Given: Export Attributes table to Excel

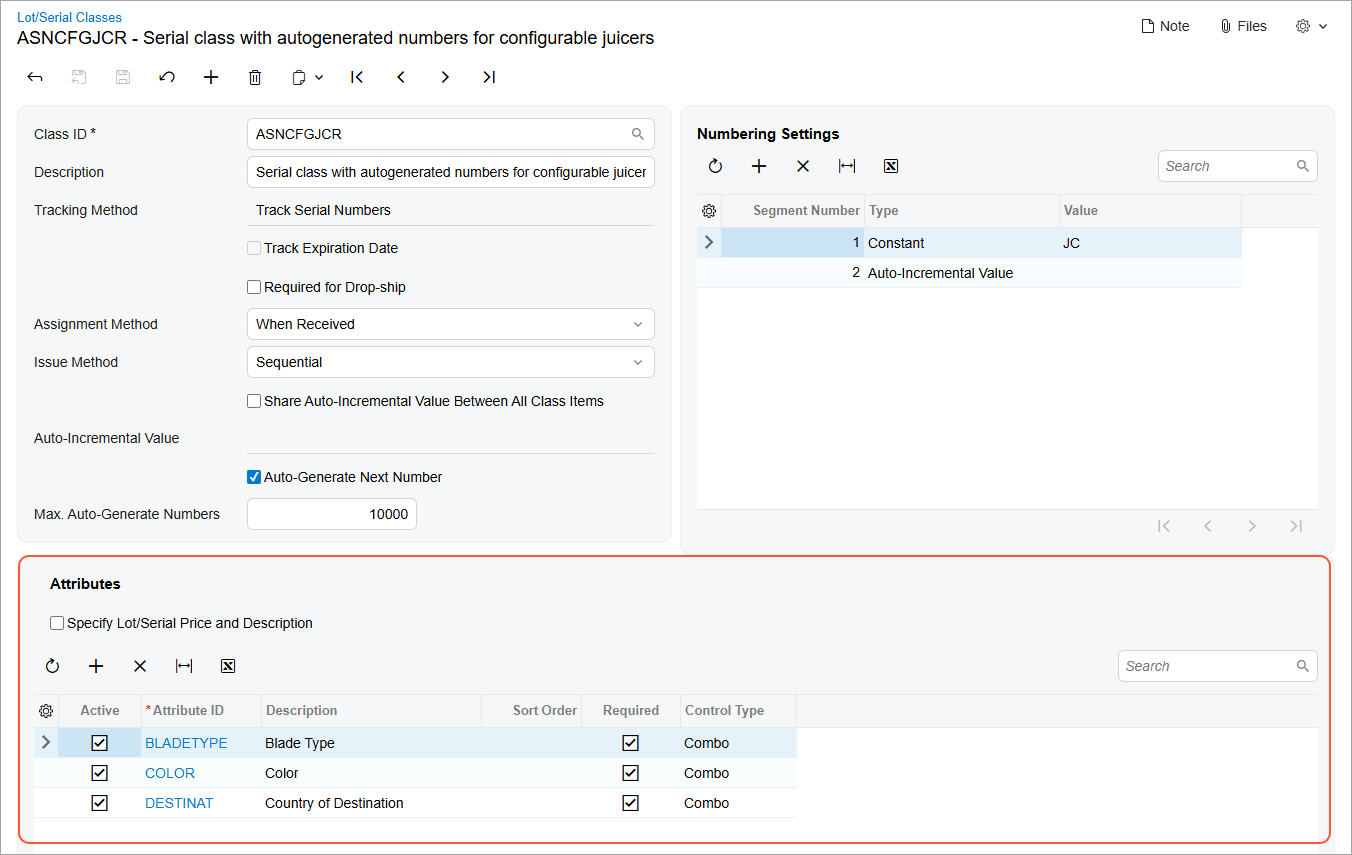Looking at the screenshot, I should tap(228, 666).
